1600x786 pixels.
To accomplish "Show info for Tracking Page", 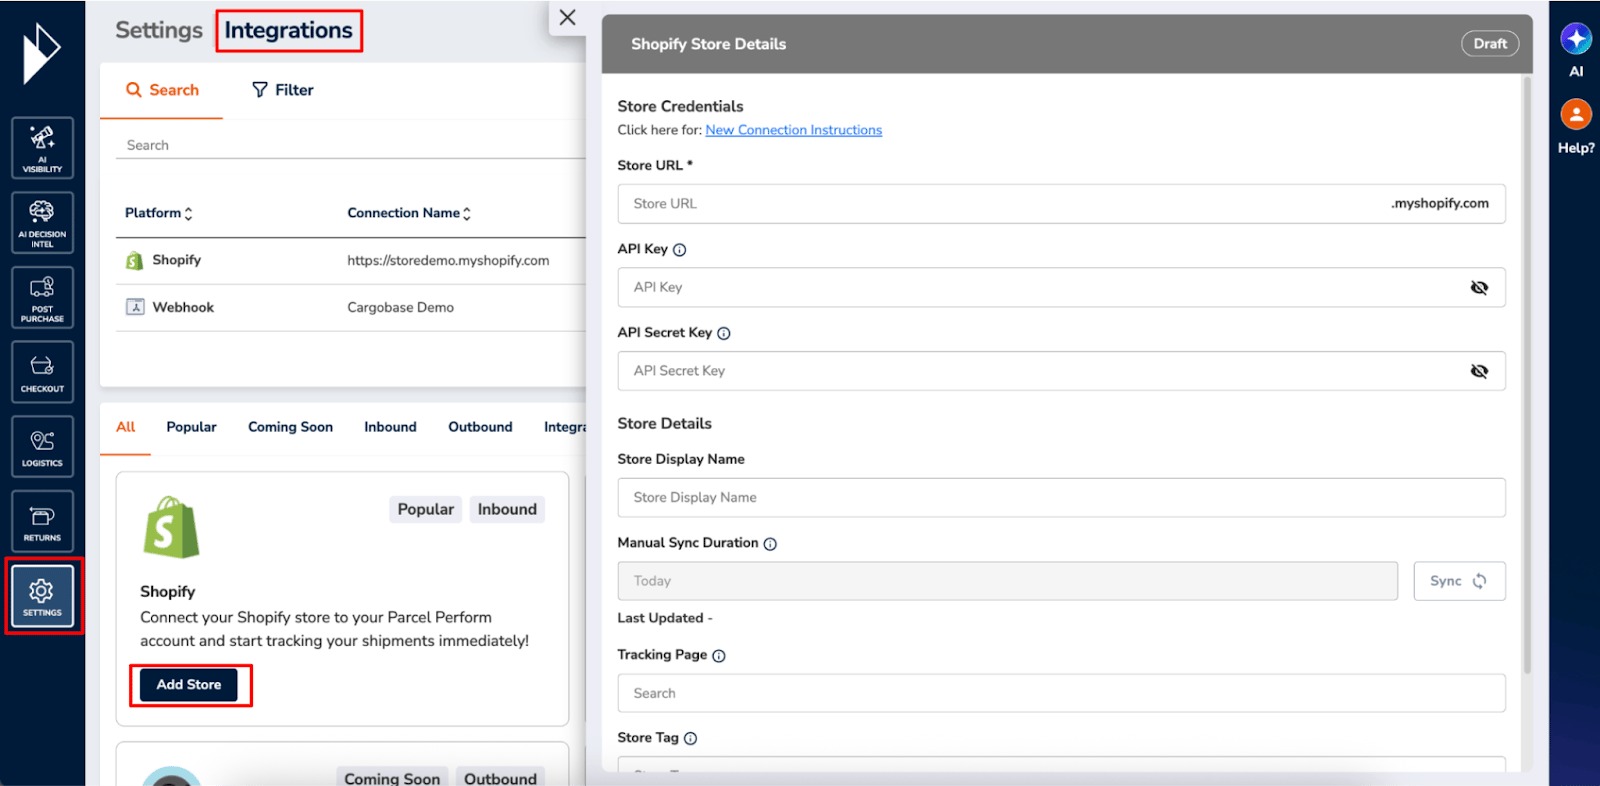I will (719, 656).
